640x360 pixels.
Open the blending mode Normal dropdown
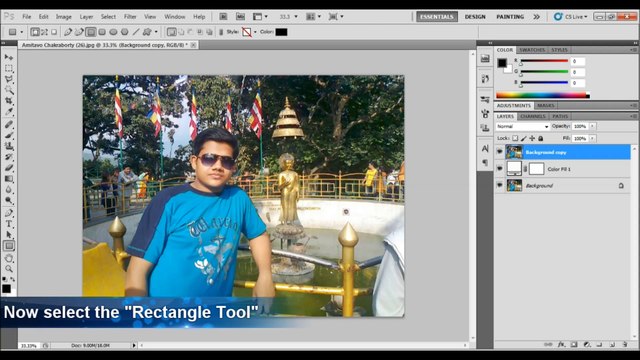(x=523, y=127)
